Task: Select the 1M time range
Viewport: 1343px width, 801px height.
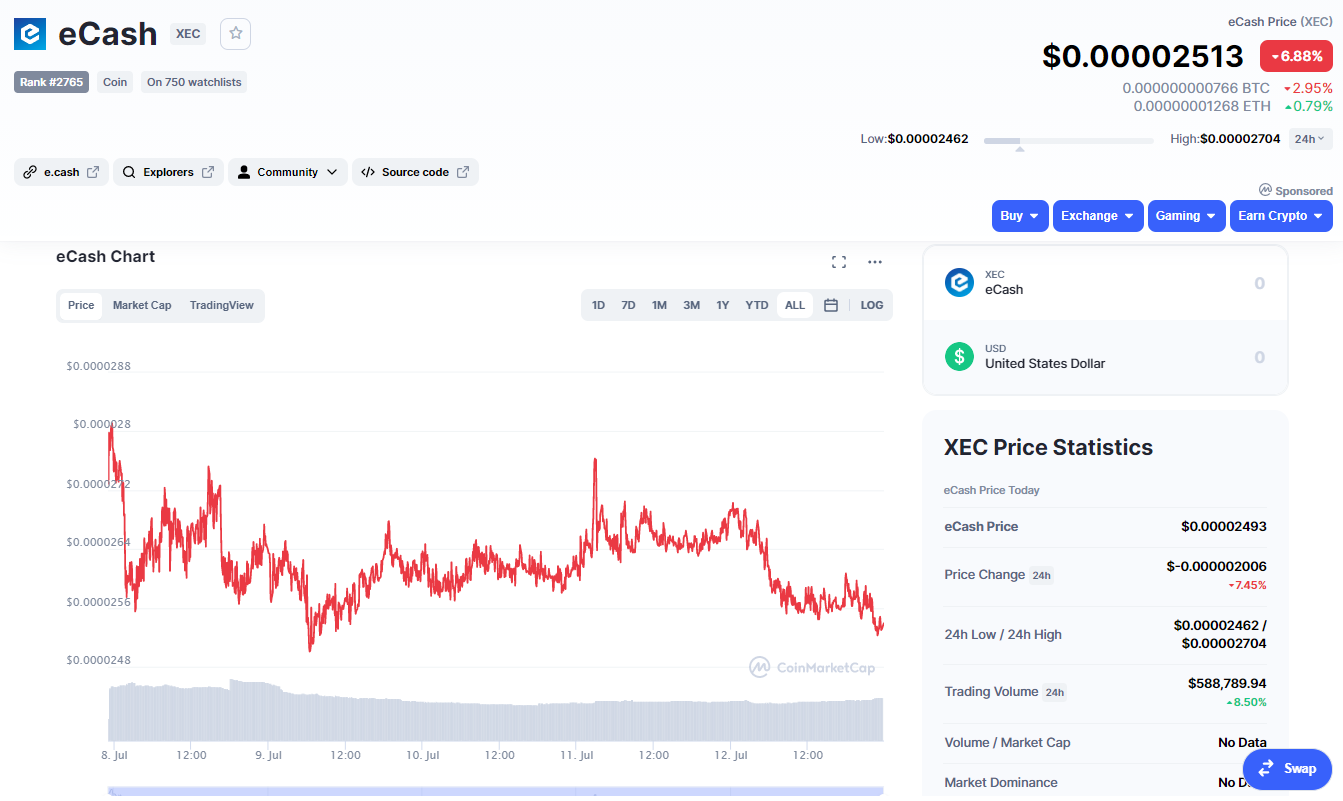Action: tap(659, 305)
